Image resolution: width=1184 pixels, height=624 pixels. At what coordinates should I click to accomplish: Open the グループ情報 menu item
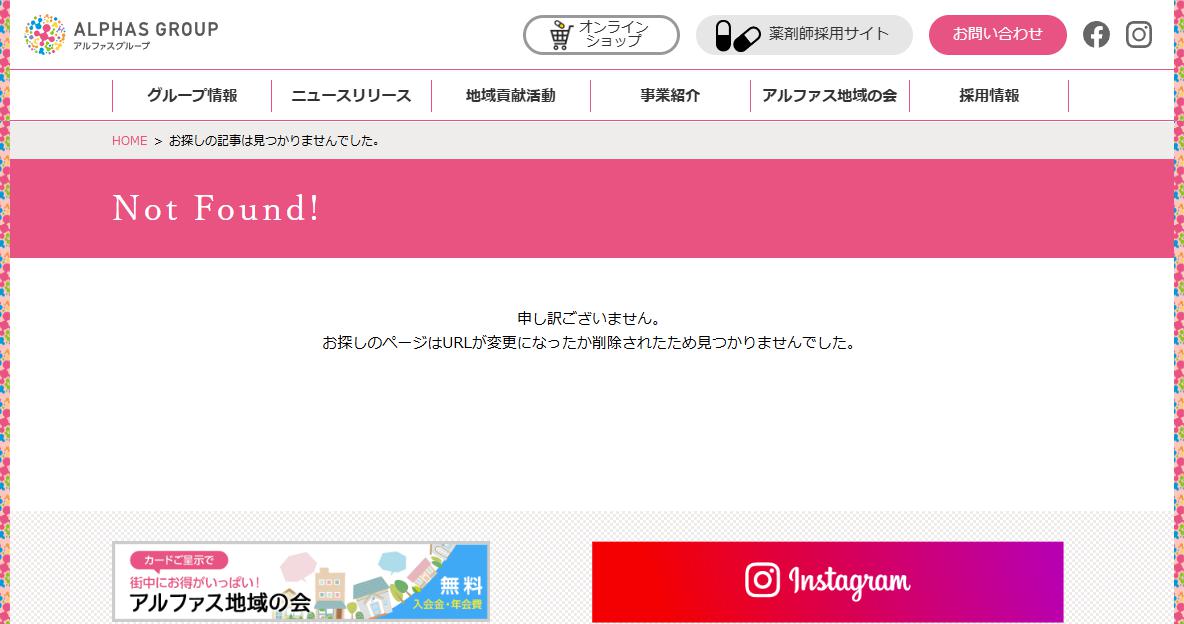pos(192,96)
